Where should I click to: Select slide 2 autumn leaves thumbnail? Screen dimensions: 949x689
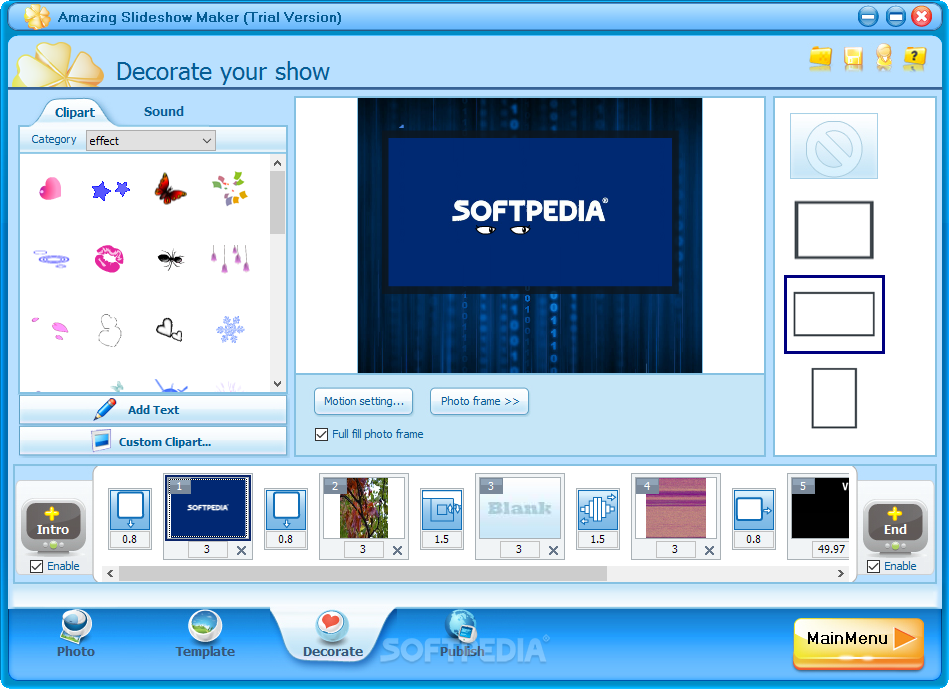coord(363,508)
